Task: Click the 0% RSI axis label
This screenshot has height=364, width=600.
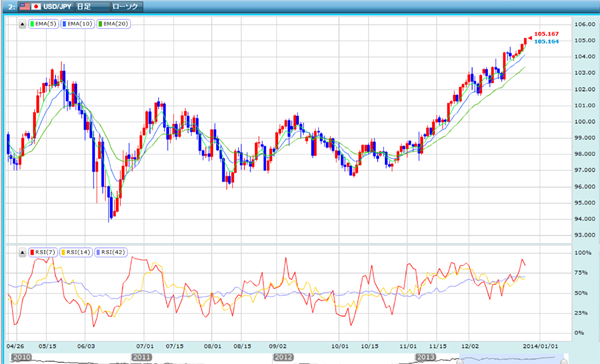Action: click(x=579, y=333)
